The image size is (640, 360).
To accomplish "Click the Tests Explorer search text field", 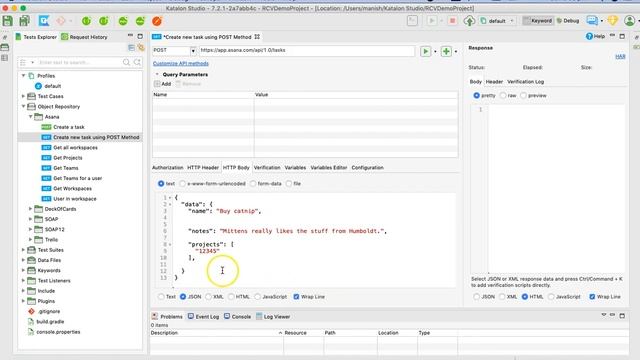I will coord(80,62).
